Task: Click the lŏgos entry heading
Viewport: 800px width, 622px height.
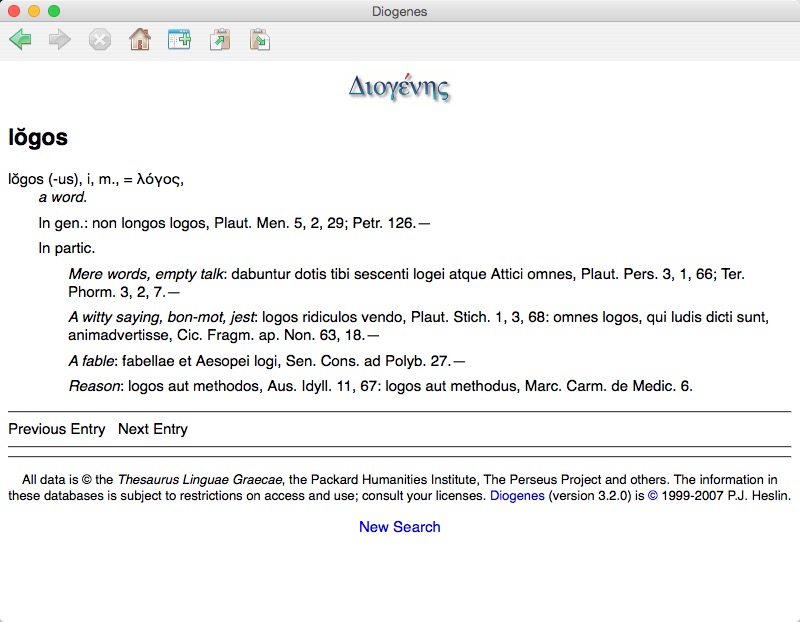Action: coord(38,137)
